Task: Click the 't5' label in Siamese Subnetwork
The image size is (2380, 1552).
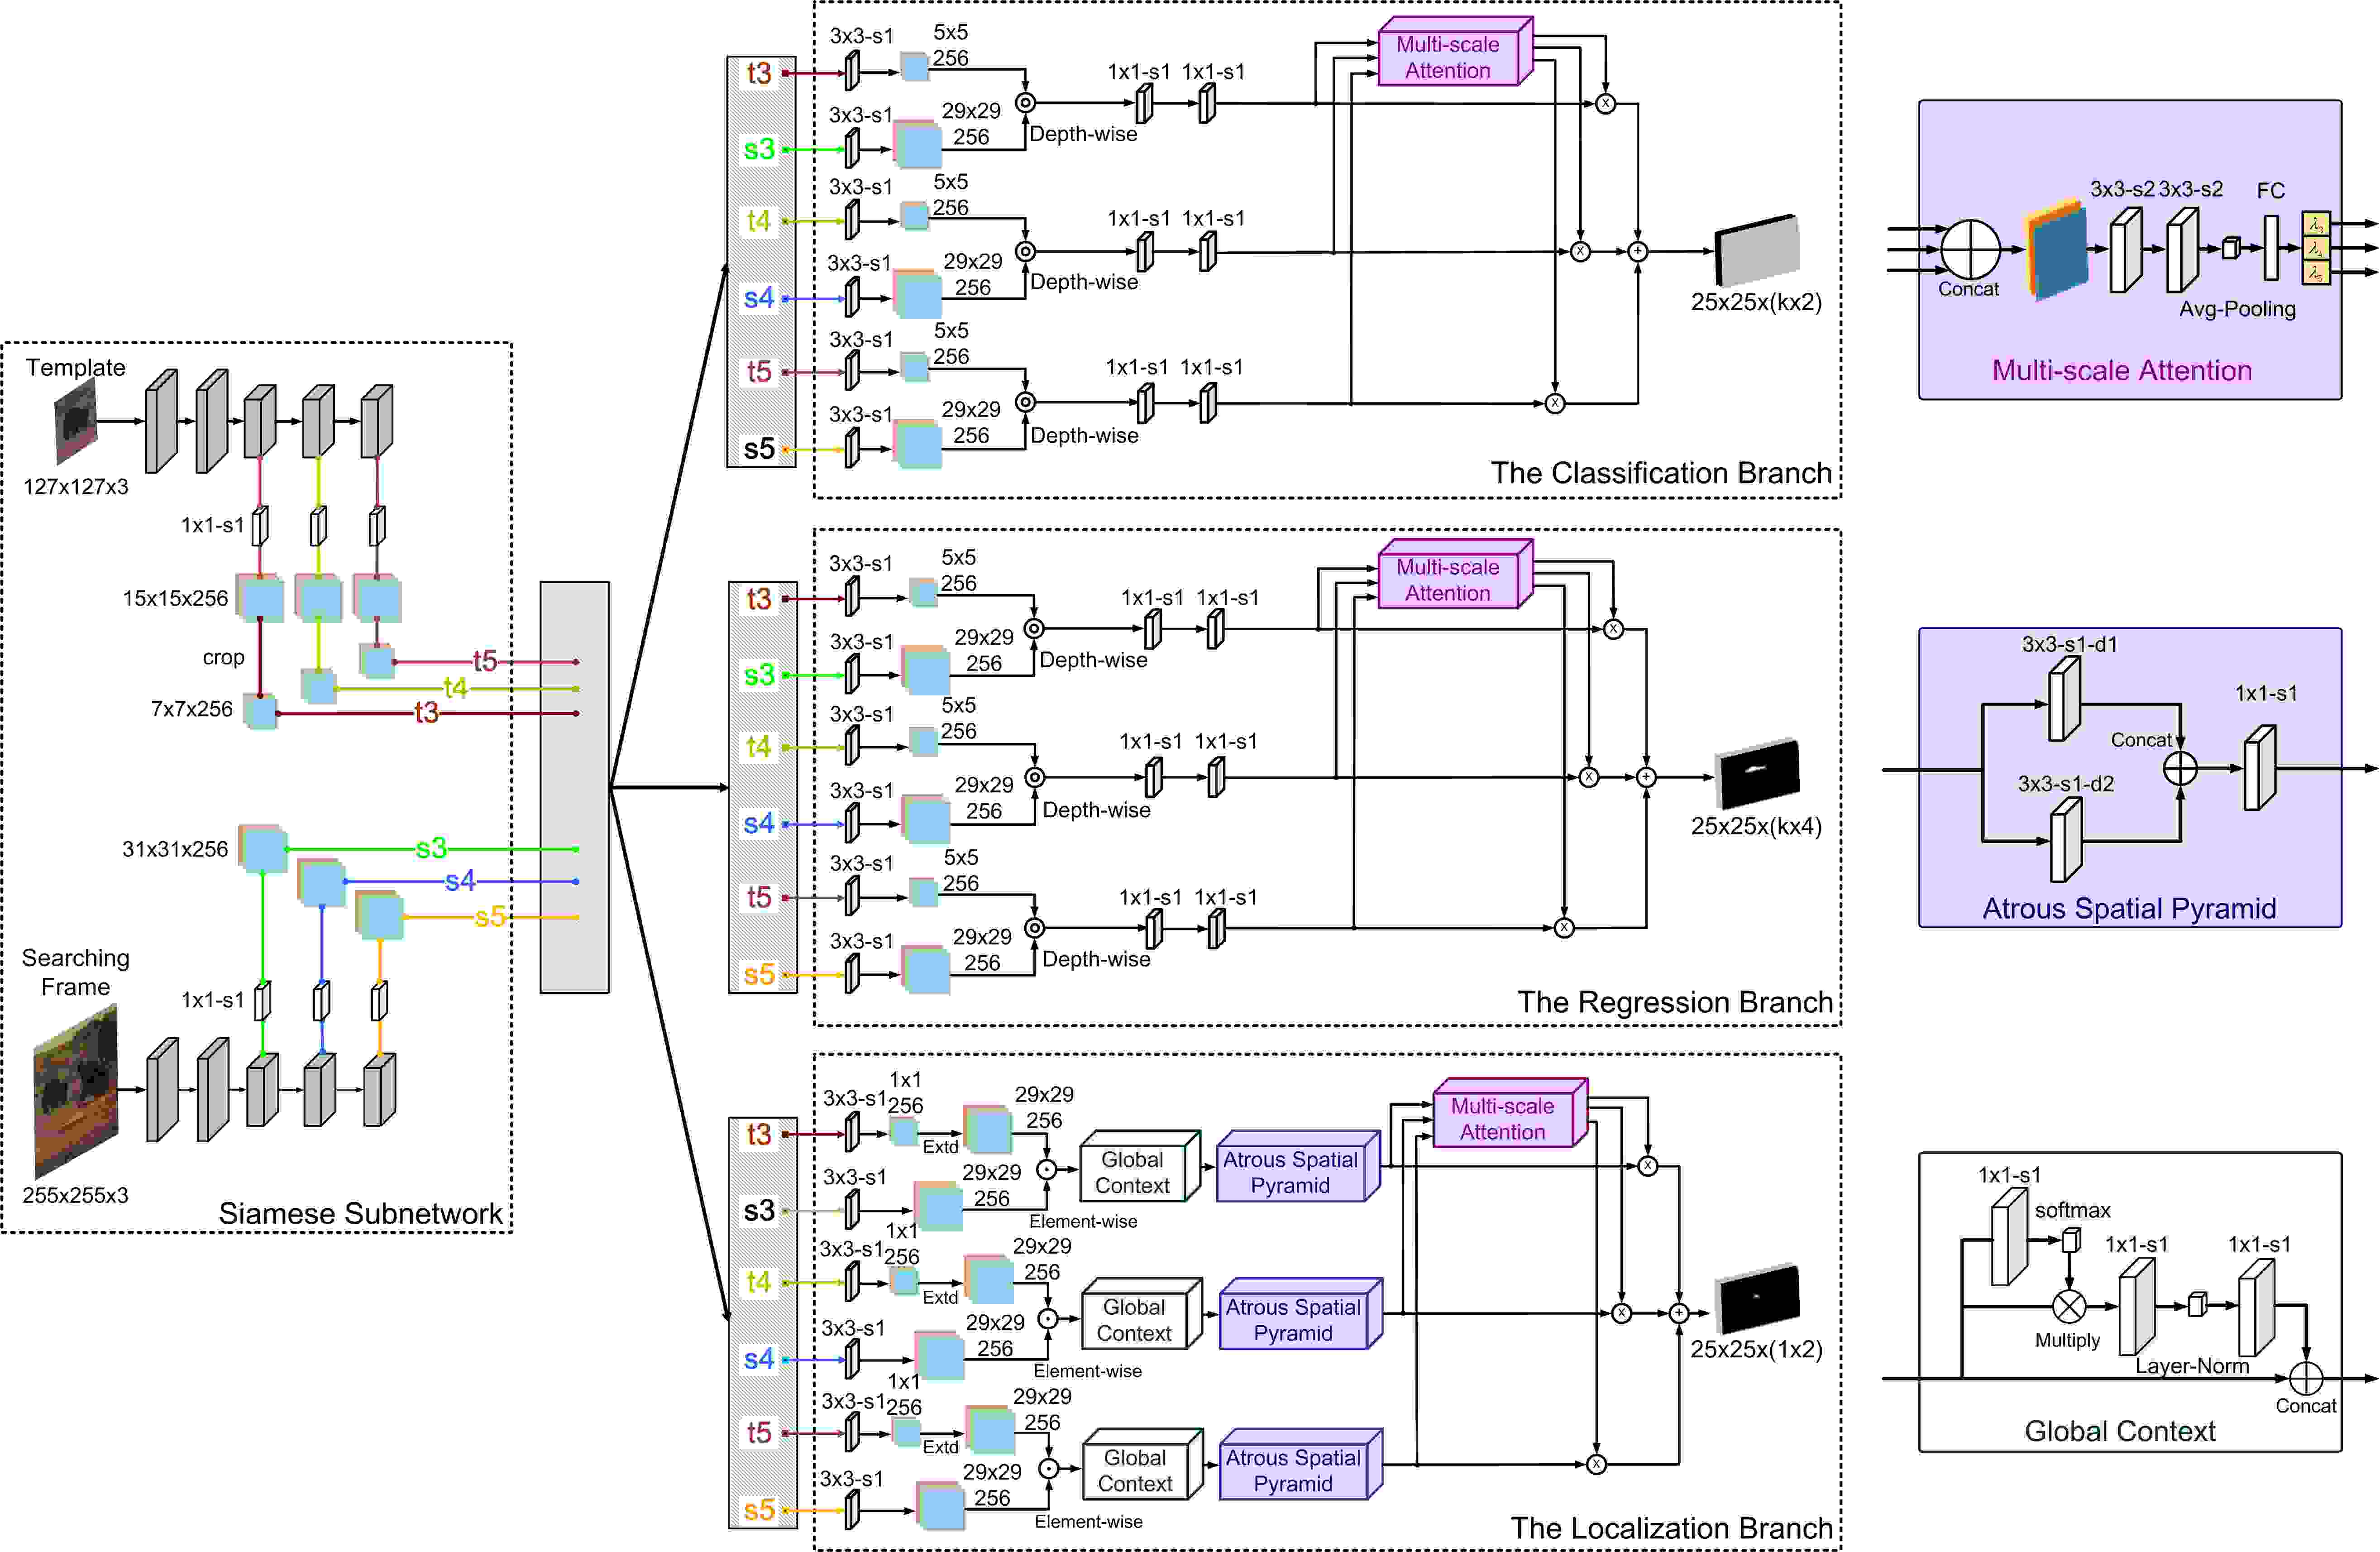Action: pos(485,660)
